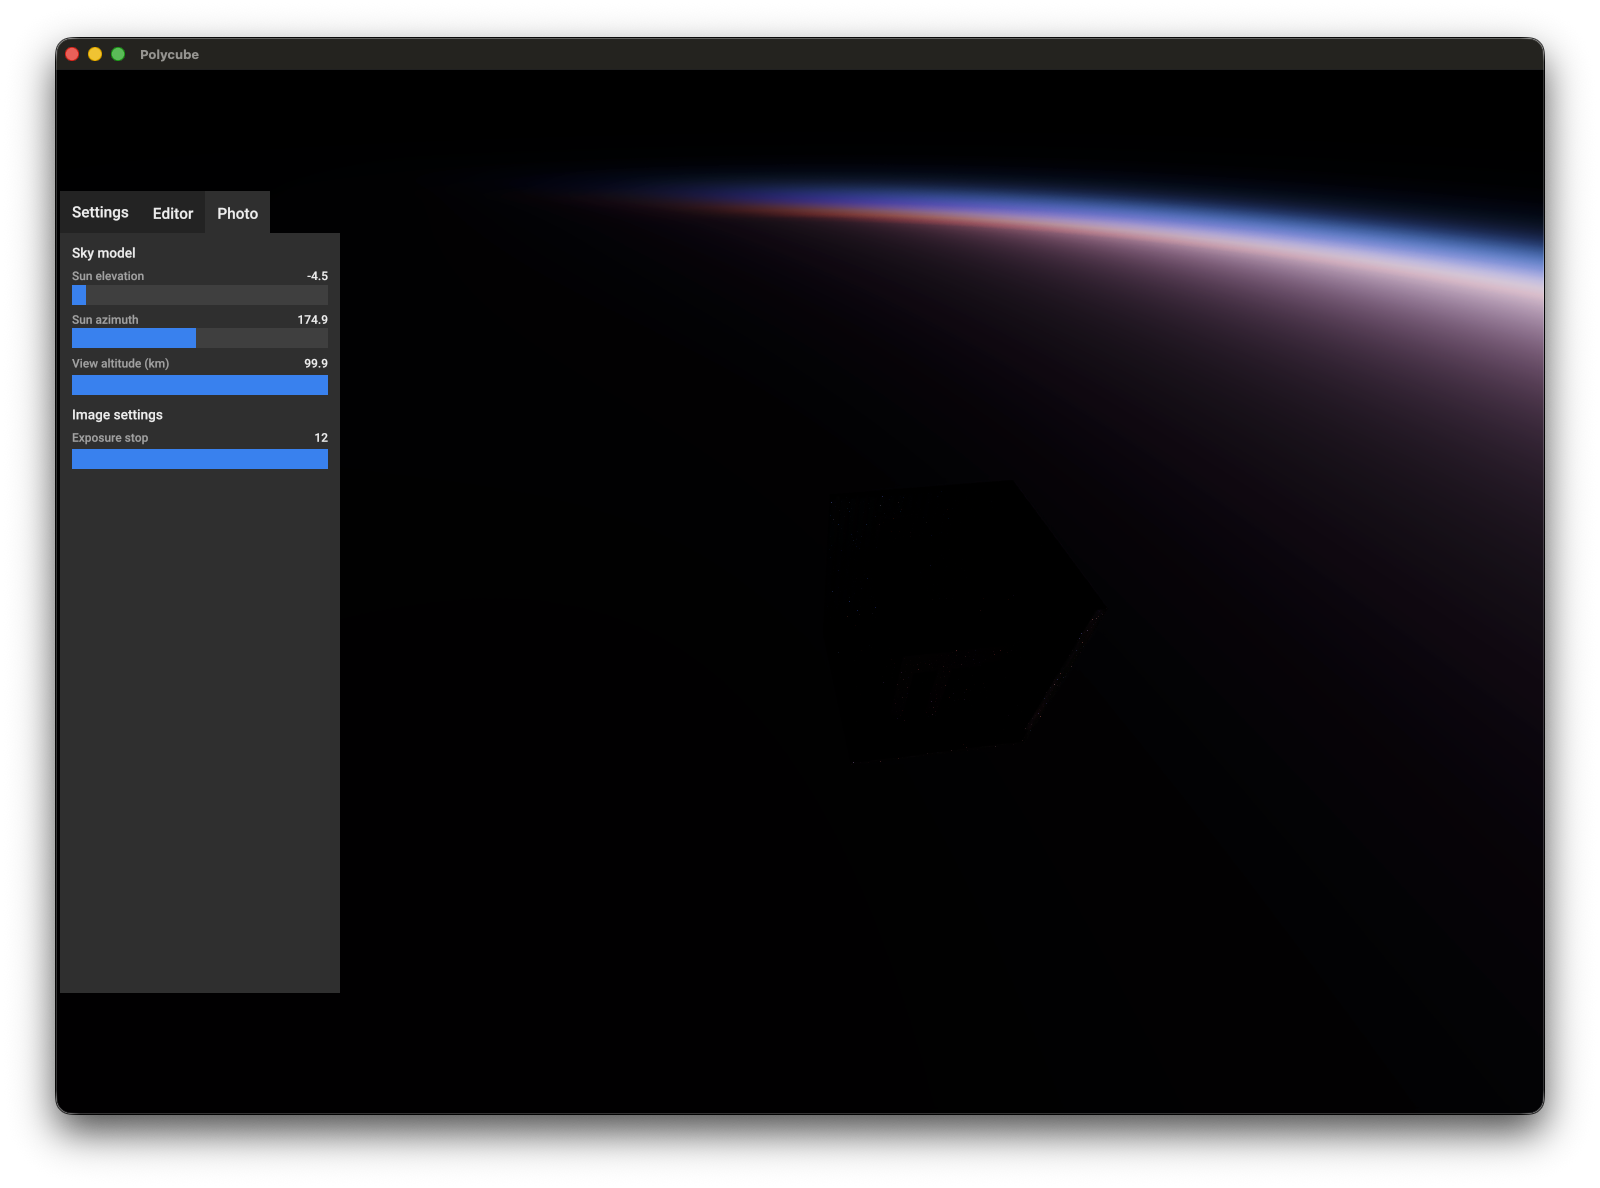
Task: Click the Exposure stop slider bar
Action: pos(200,459)
